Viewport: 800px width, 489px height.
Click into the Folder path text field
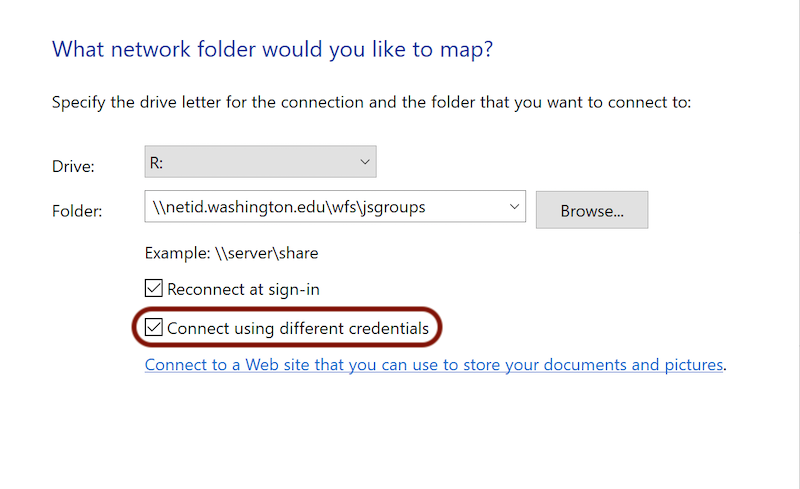point(335,207)
